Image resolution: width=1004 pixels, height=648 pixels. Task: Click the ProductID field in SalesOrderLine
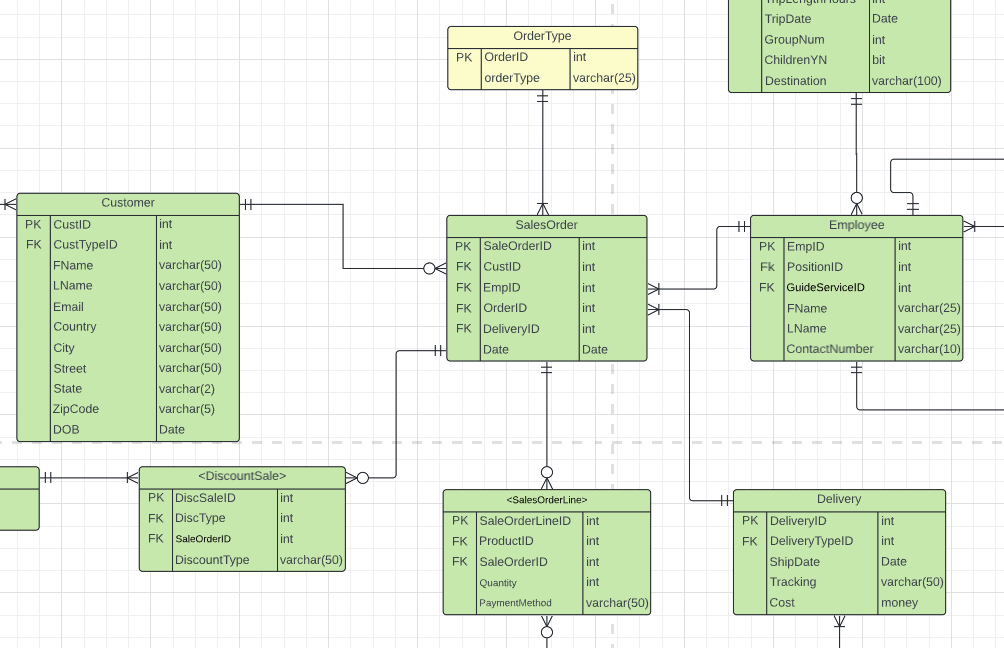tap(506, 541)
